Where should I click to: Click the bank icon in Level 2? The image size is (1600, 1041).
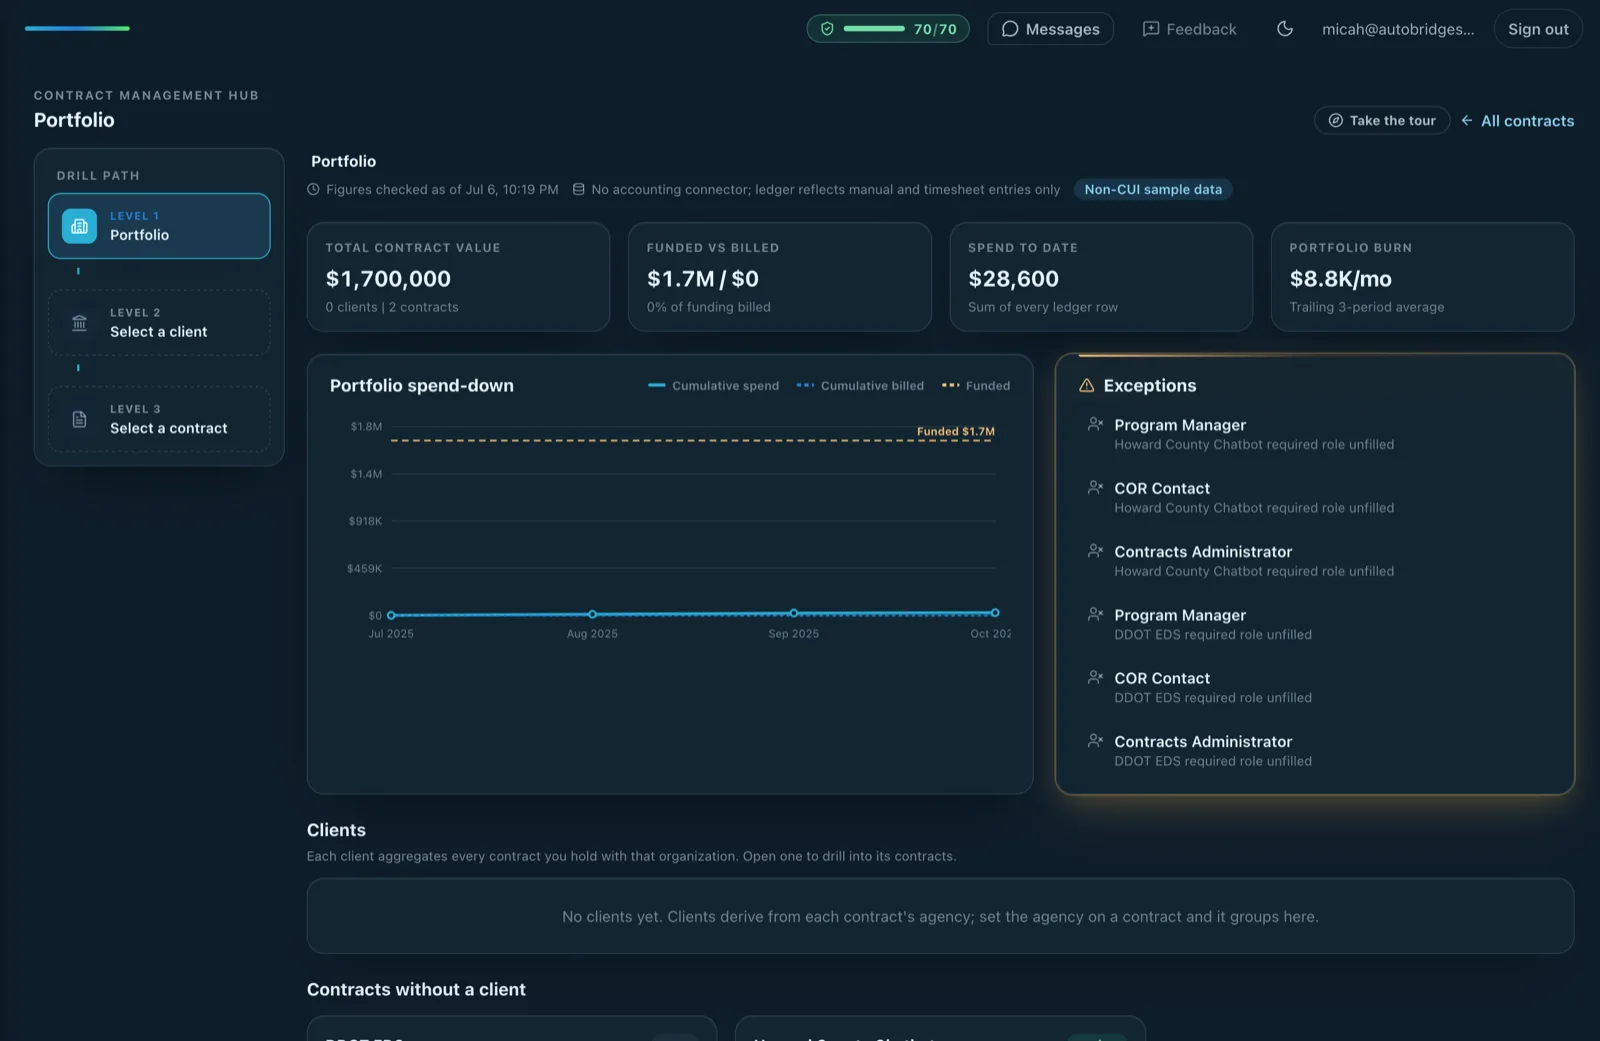tap(80, 323)
